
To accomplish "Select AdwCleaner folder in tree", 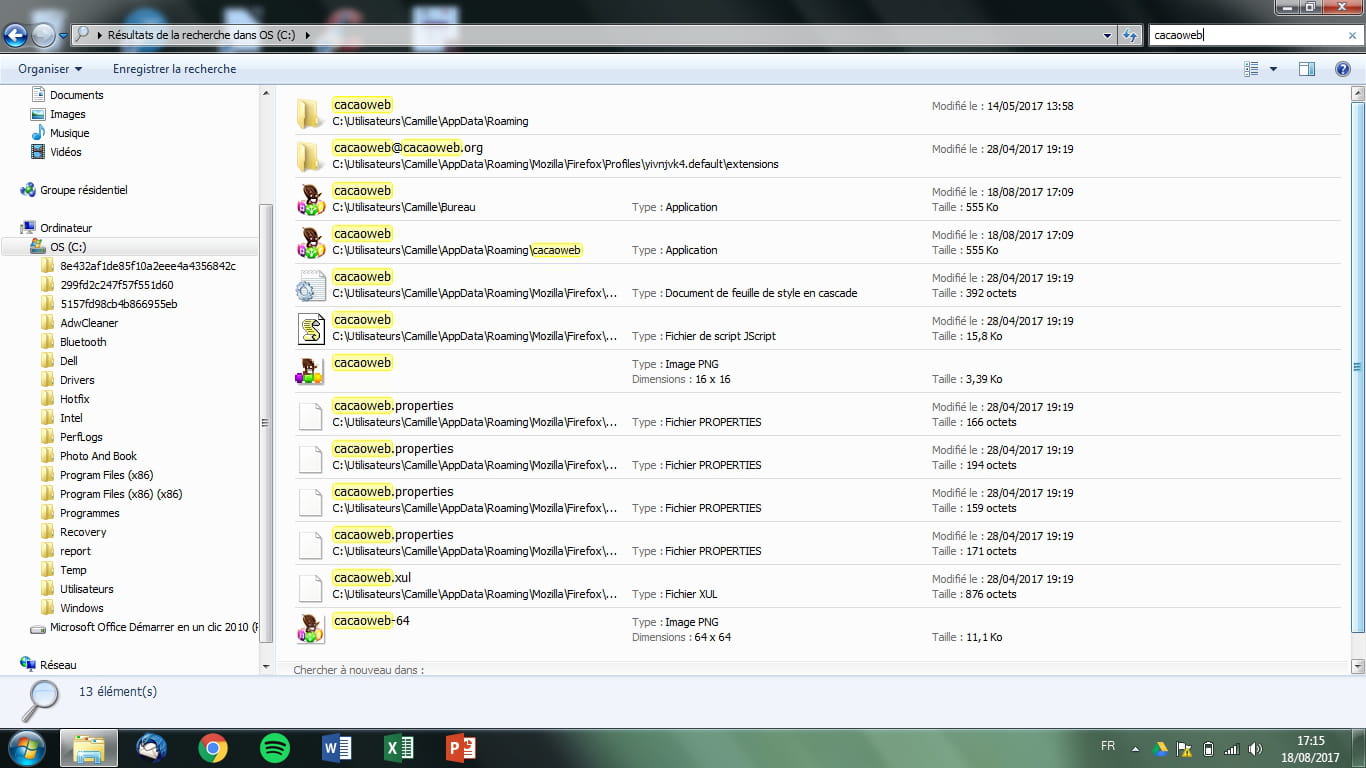I will pyautogui.click(x=89, y=323).
